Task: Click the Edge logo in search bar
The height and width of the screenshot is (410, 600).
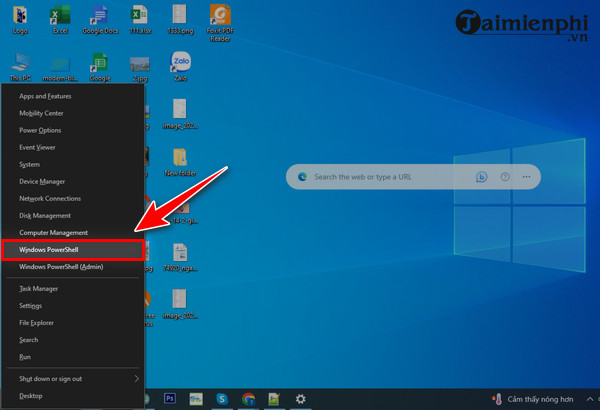Action: (x=302, y=176)
